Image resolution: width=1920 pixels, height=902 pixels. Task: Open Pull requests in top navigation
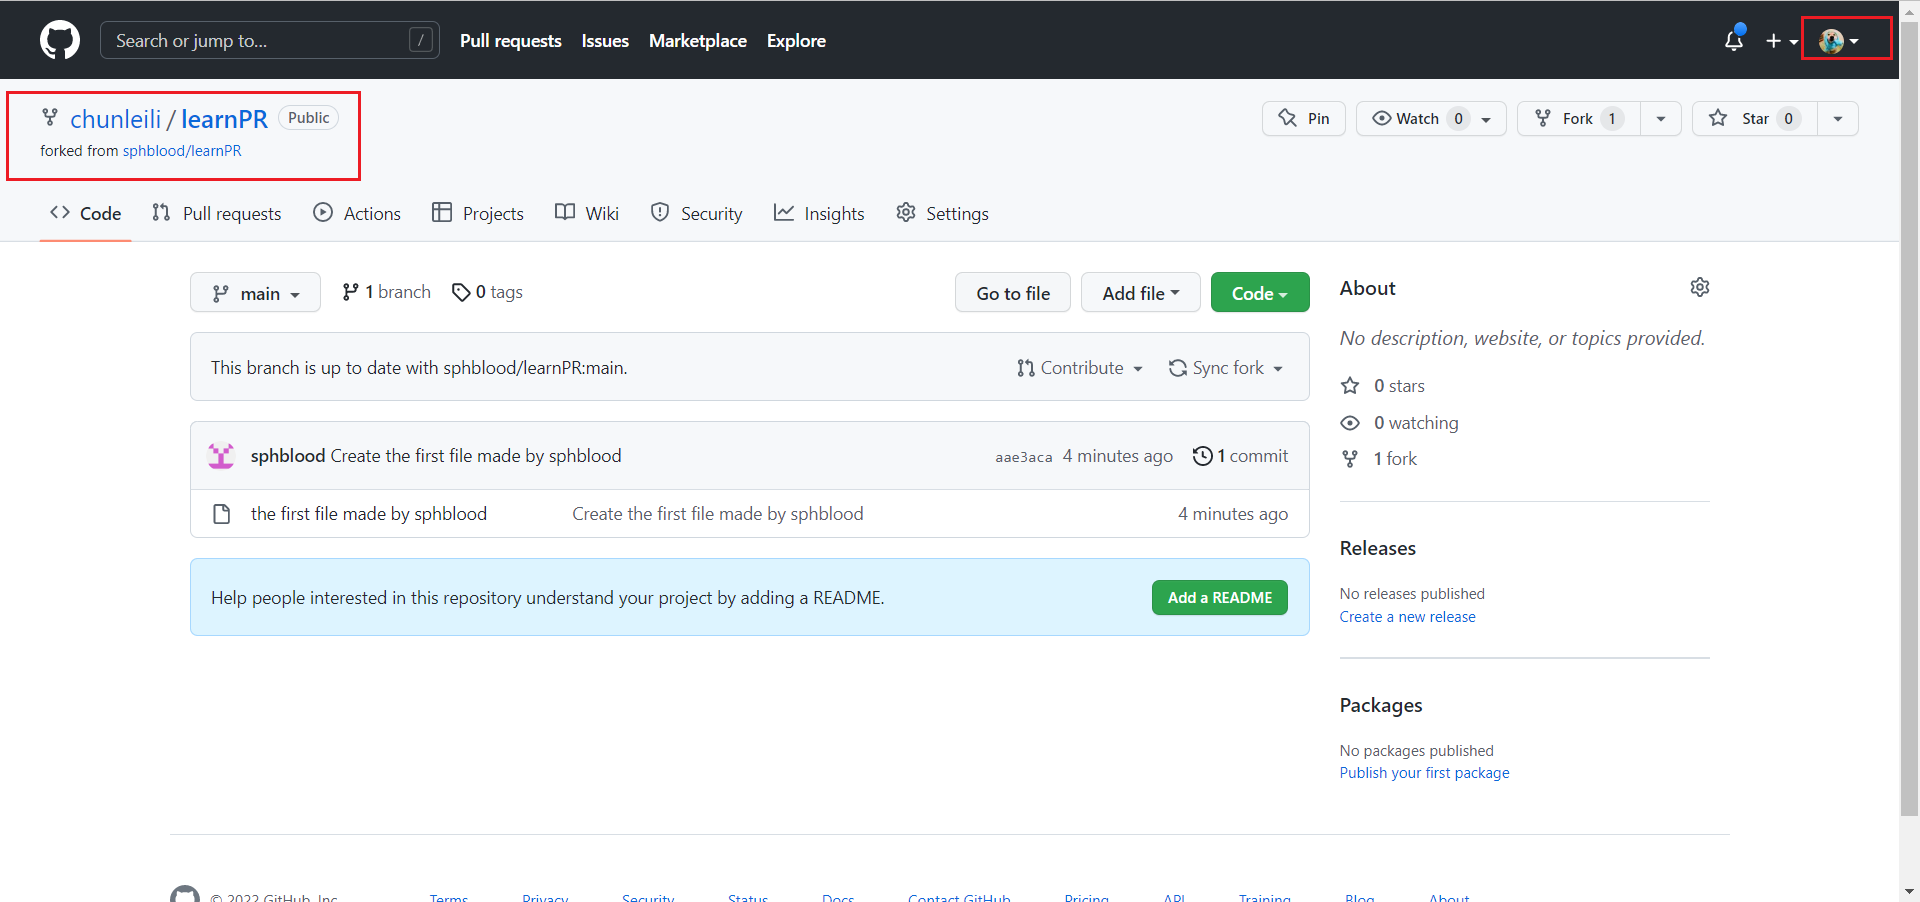(510, 41)
